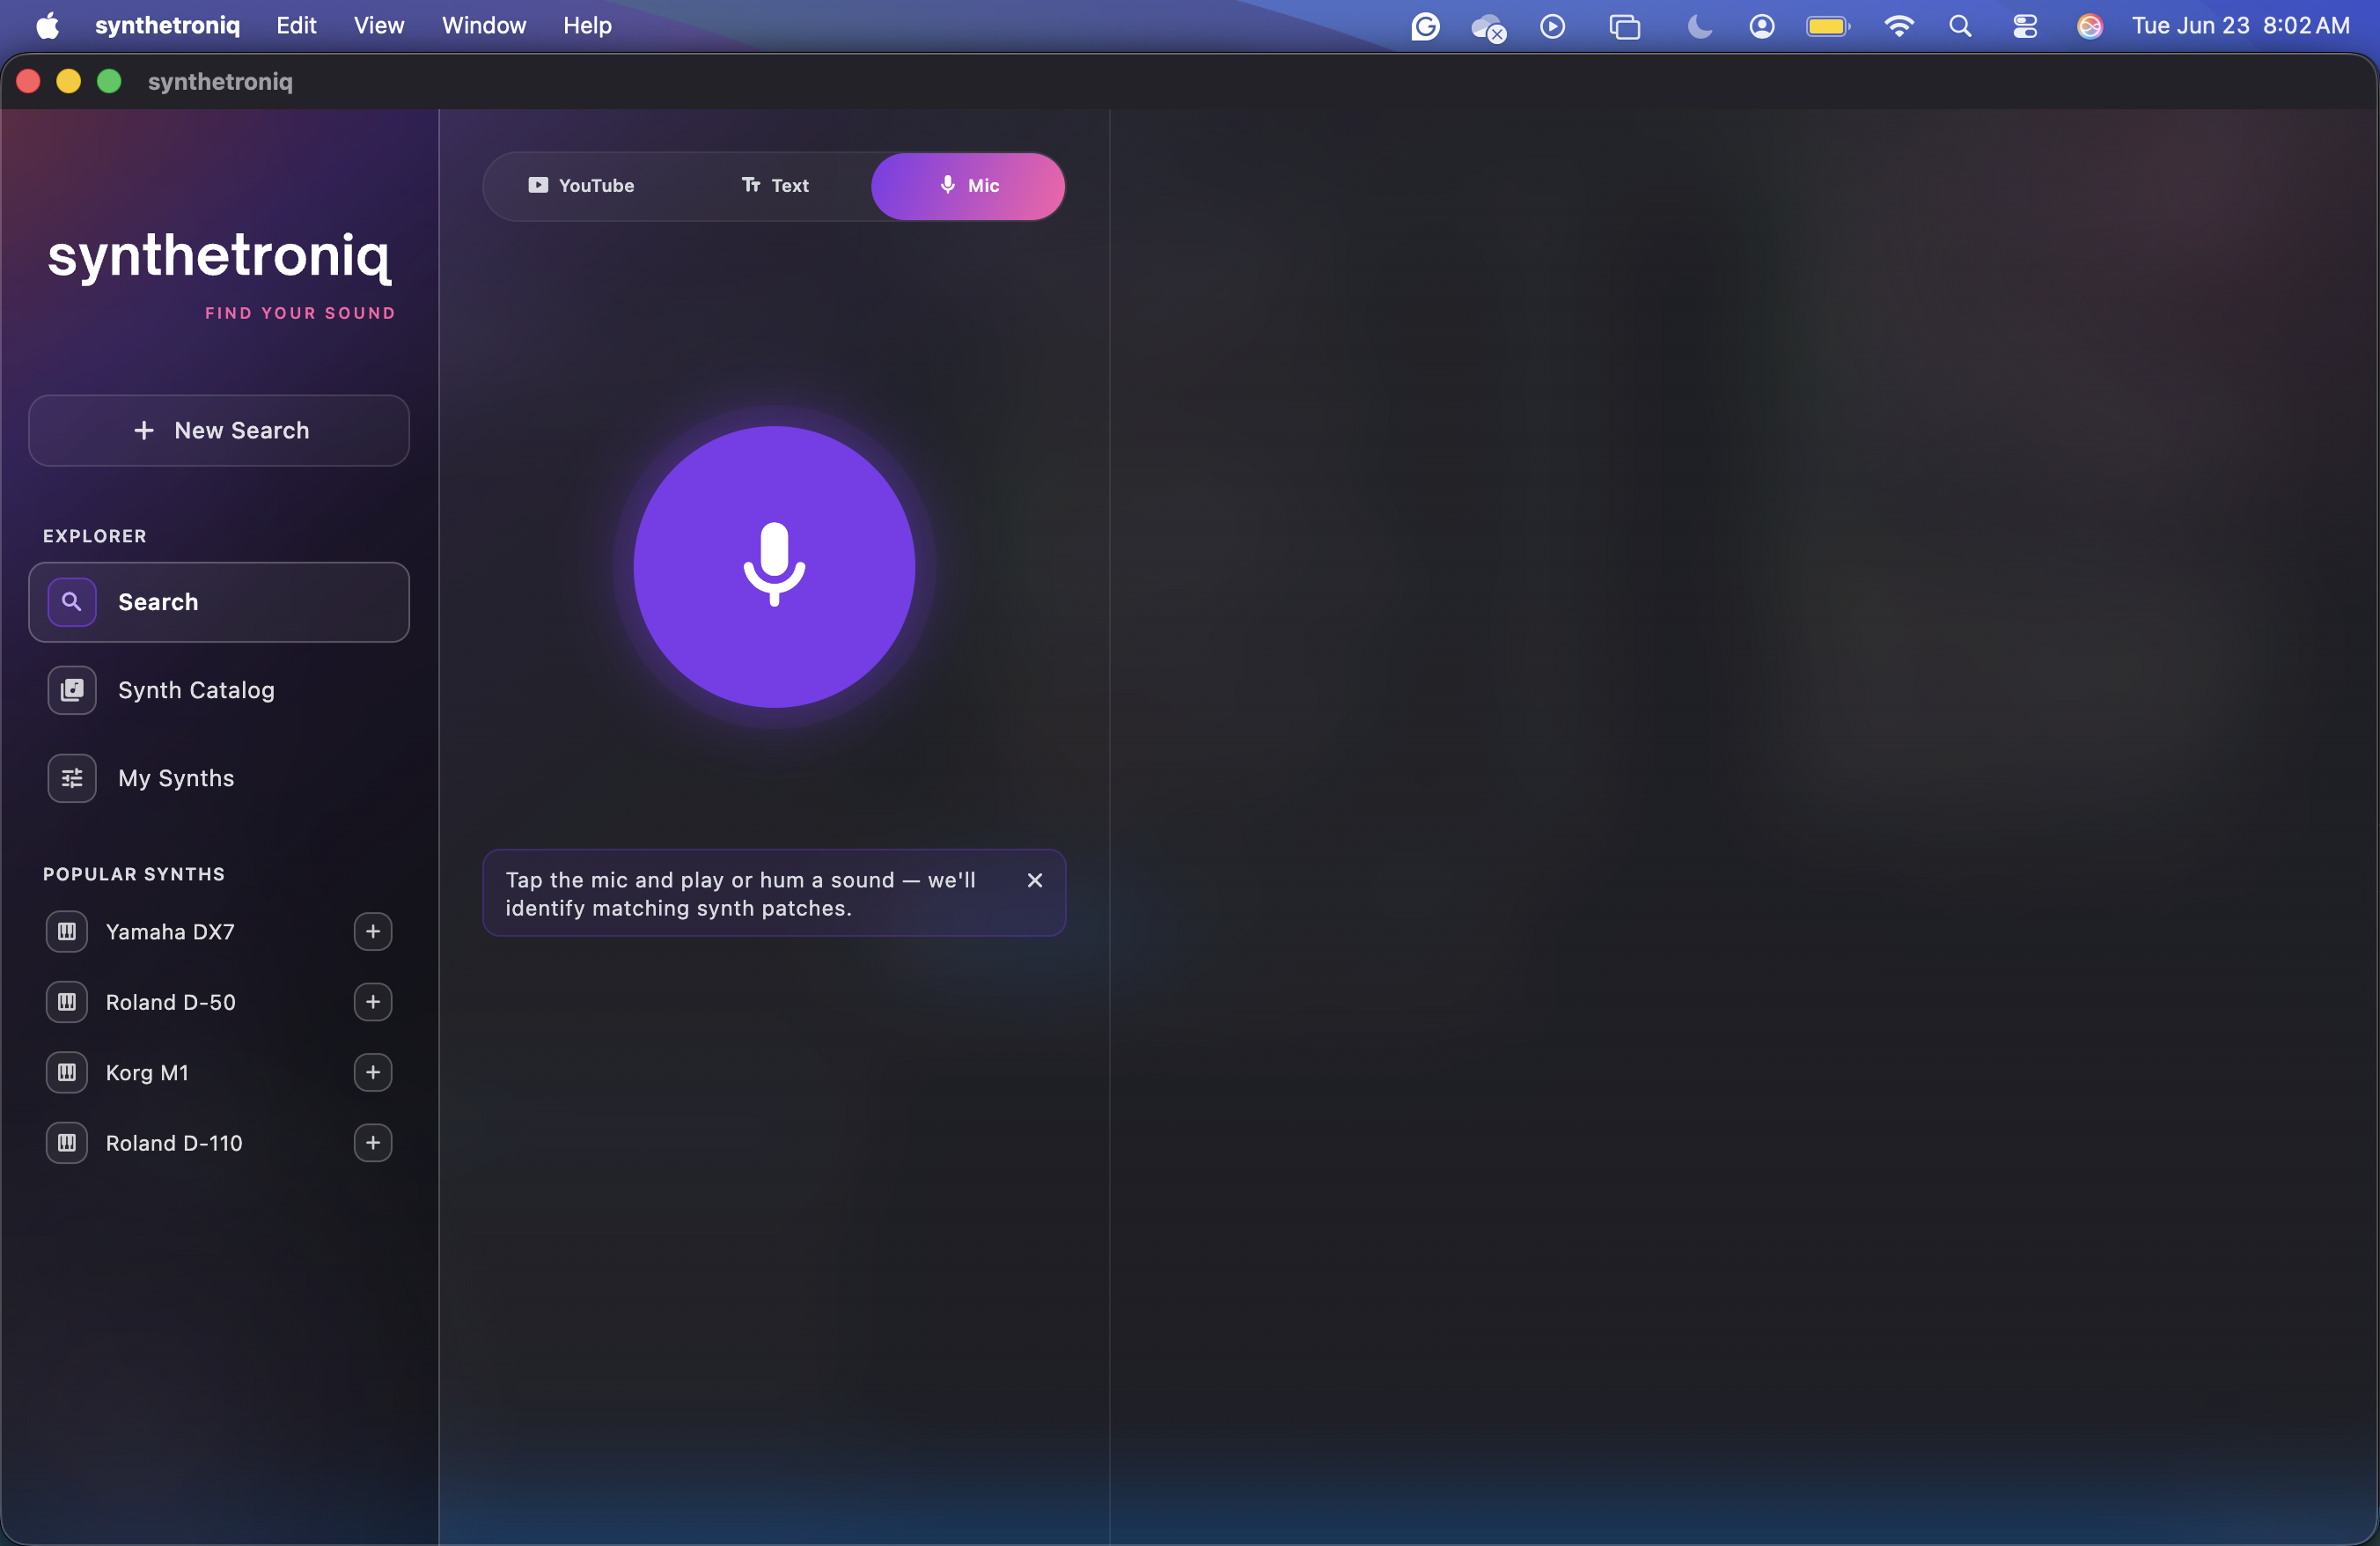Click the Siri icon in menu bar
This screenshot has height=1546, width=2380.
tap(2090, 26)
